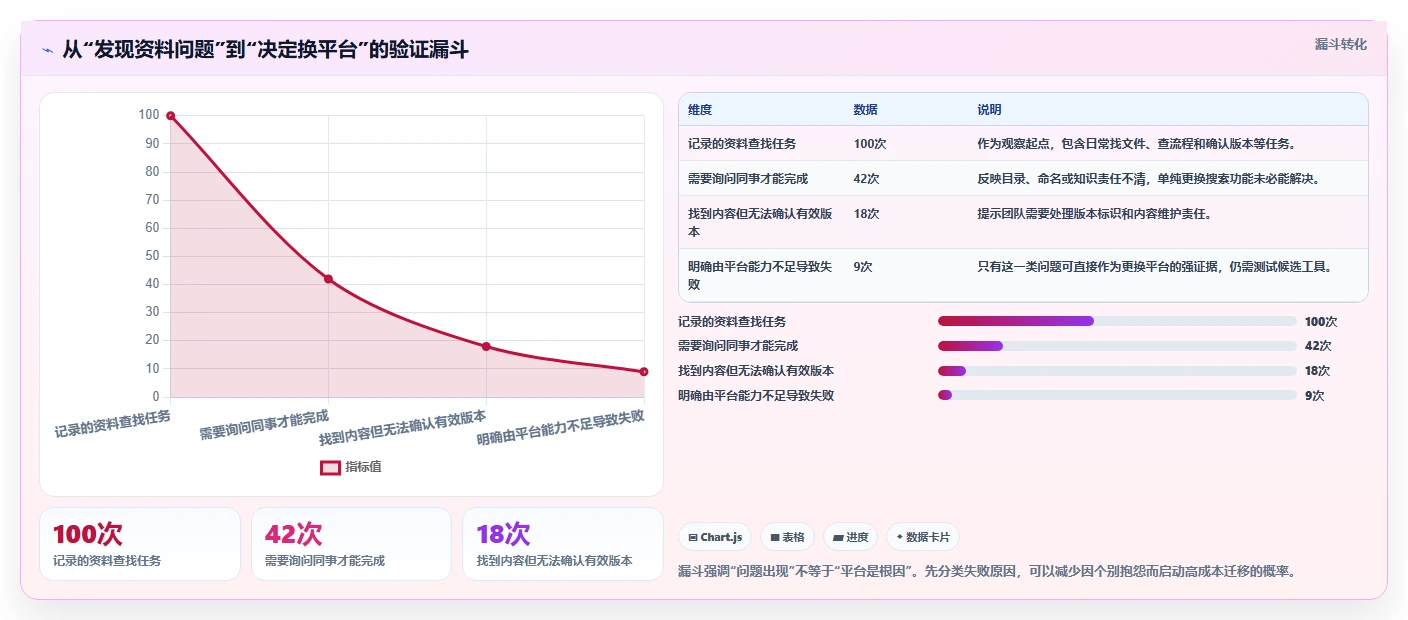
Task: Click the table cell 找到内容但无法确认有效版本
Action: point(761,222)
